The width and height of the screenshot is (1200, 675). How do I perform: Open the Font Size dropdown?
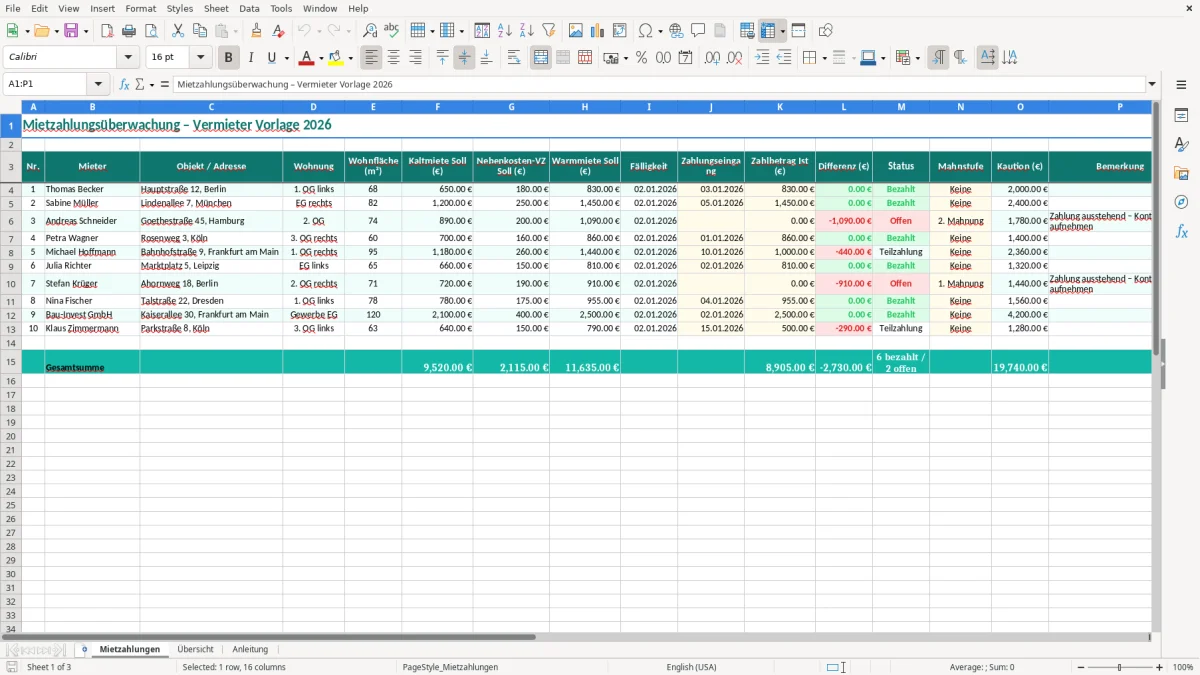pyautogui.click(x=200, y=58)
